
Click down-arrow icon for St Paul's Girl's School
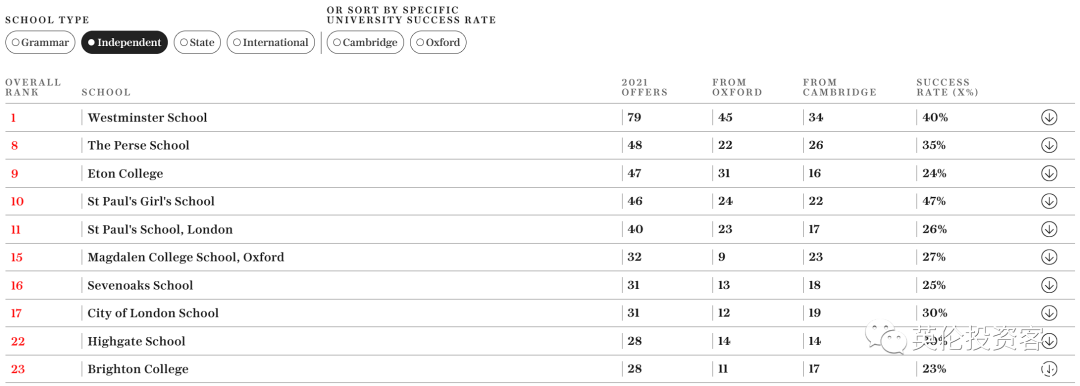pos(1048,201)
